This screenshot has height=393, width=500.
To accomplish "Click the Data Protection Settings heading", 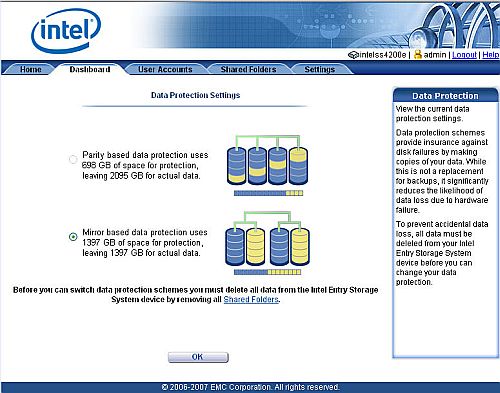I will tap(195, 95).
